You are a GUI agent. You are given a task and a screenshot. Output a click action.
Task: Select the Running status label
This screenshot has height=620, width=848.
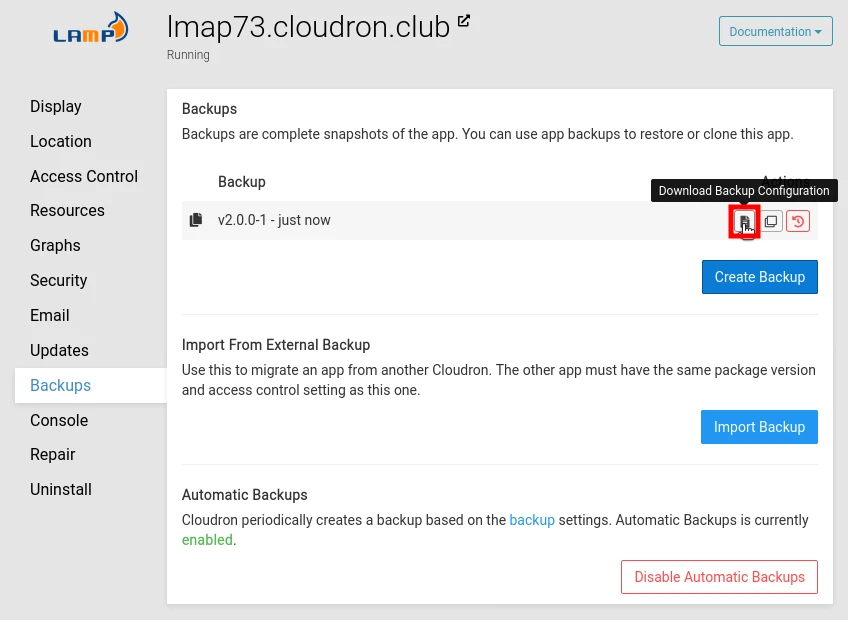coord(188,55)
